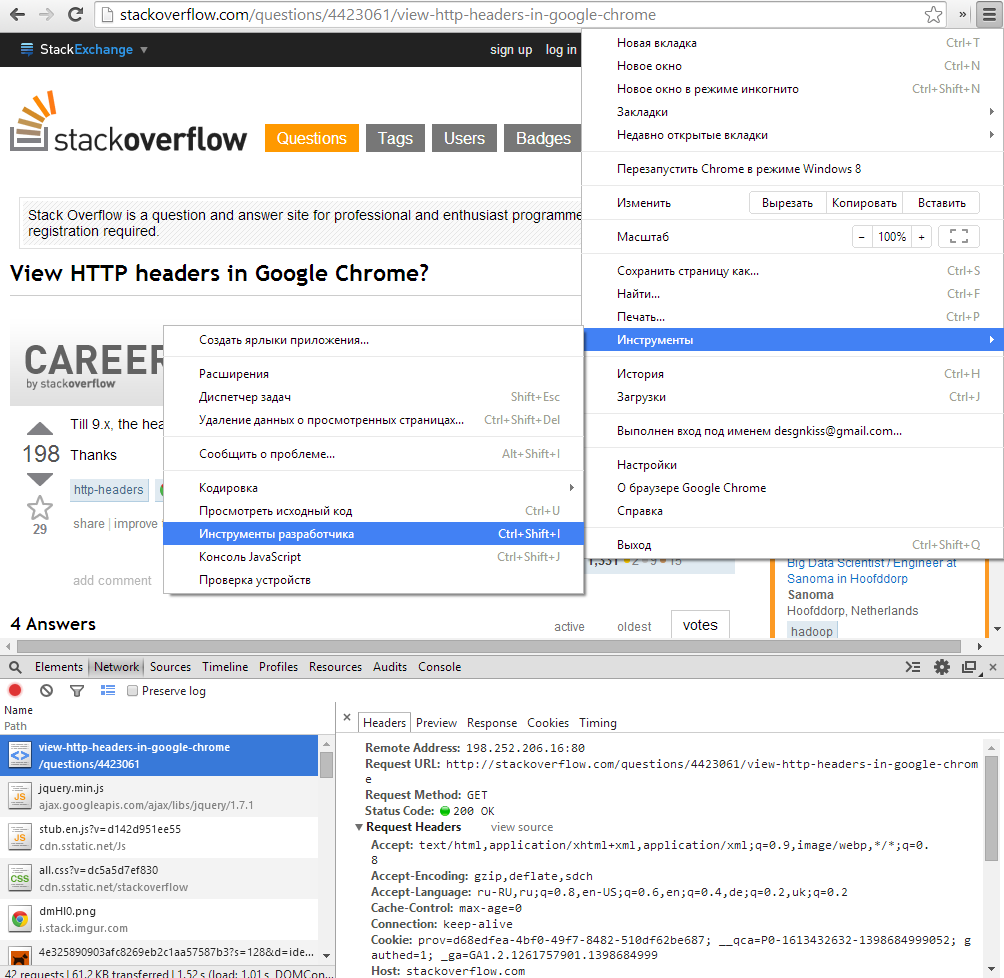Screen dimensions: 1004x978
Task: Click the Вставить button
Action: (941, 203)
